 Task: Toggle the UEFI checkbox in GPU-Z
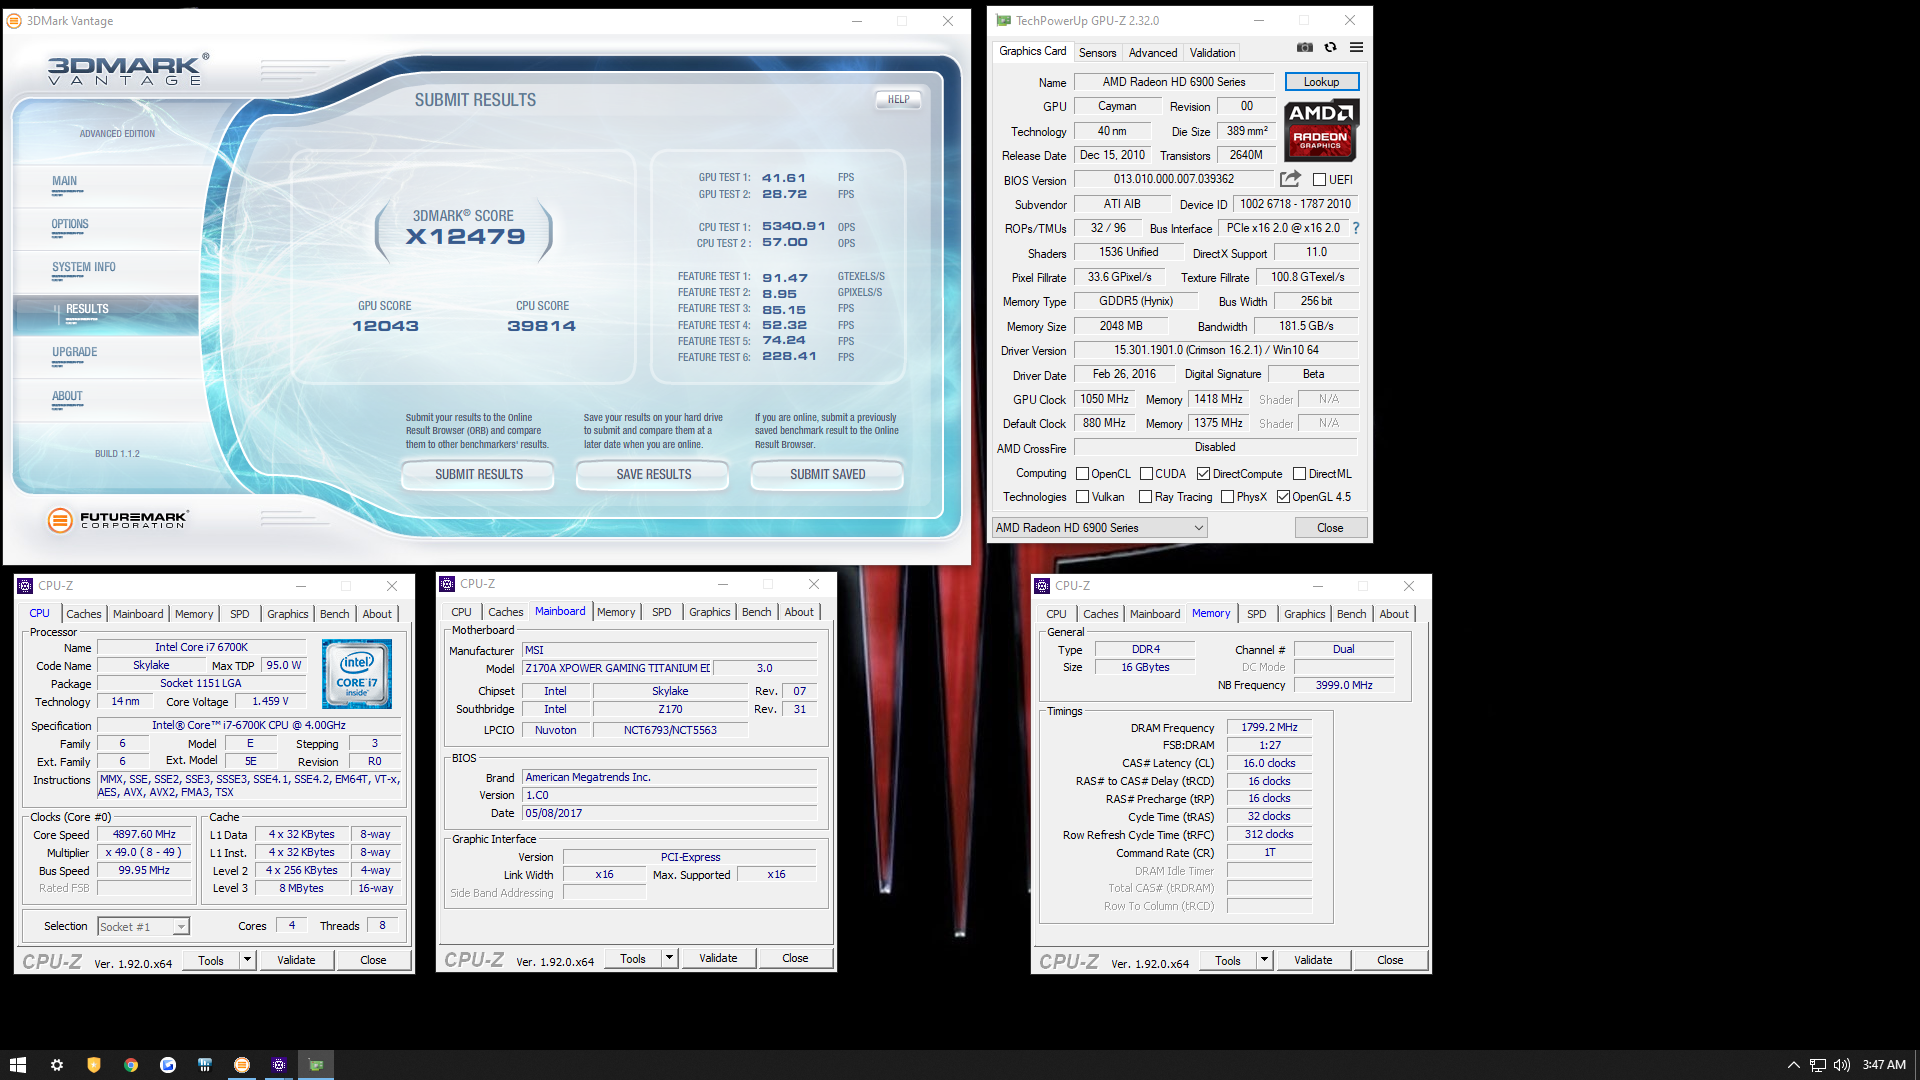(1319, 180)
